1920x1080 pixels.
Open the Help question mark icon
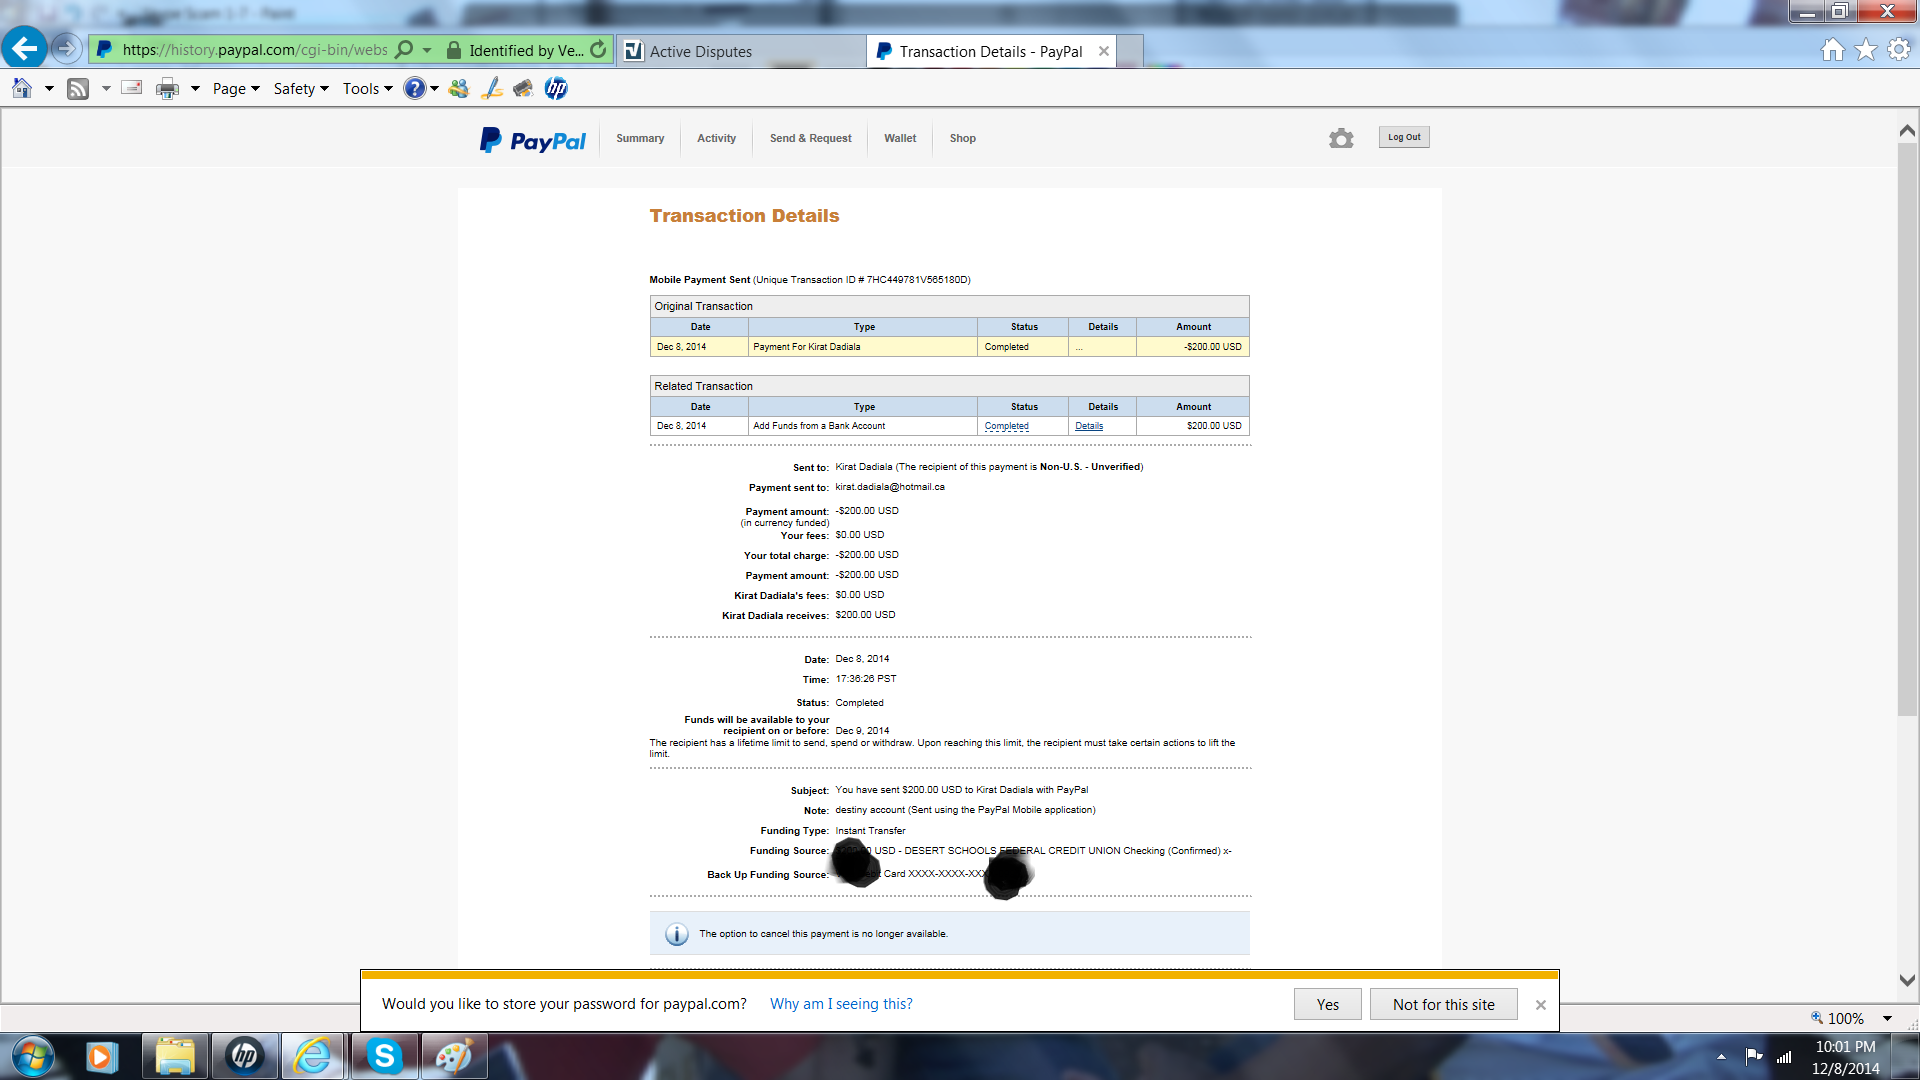(x=414, y=88)
